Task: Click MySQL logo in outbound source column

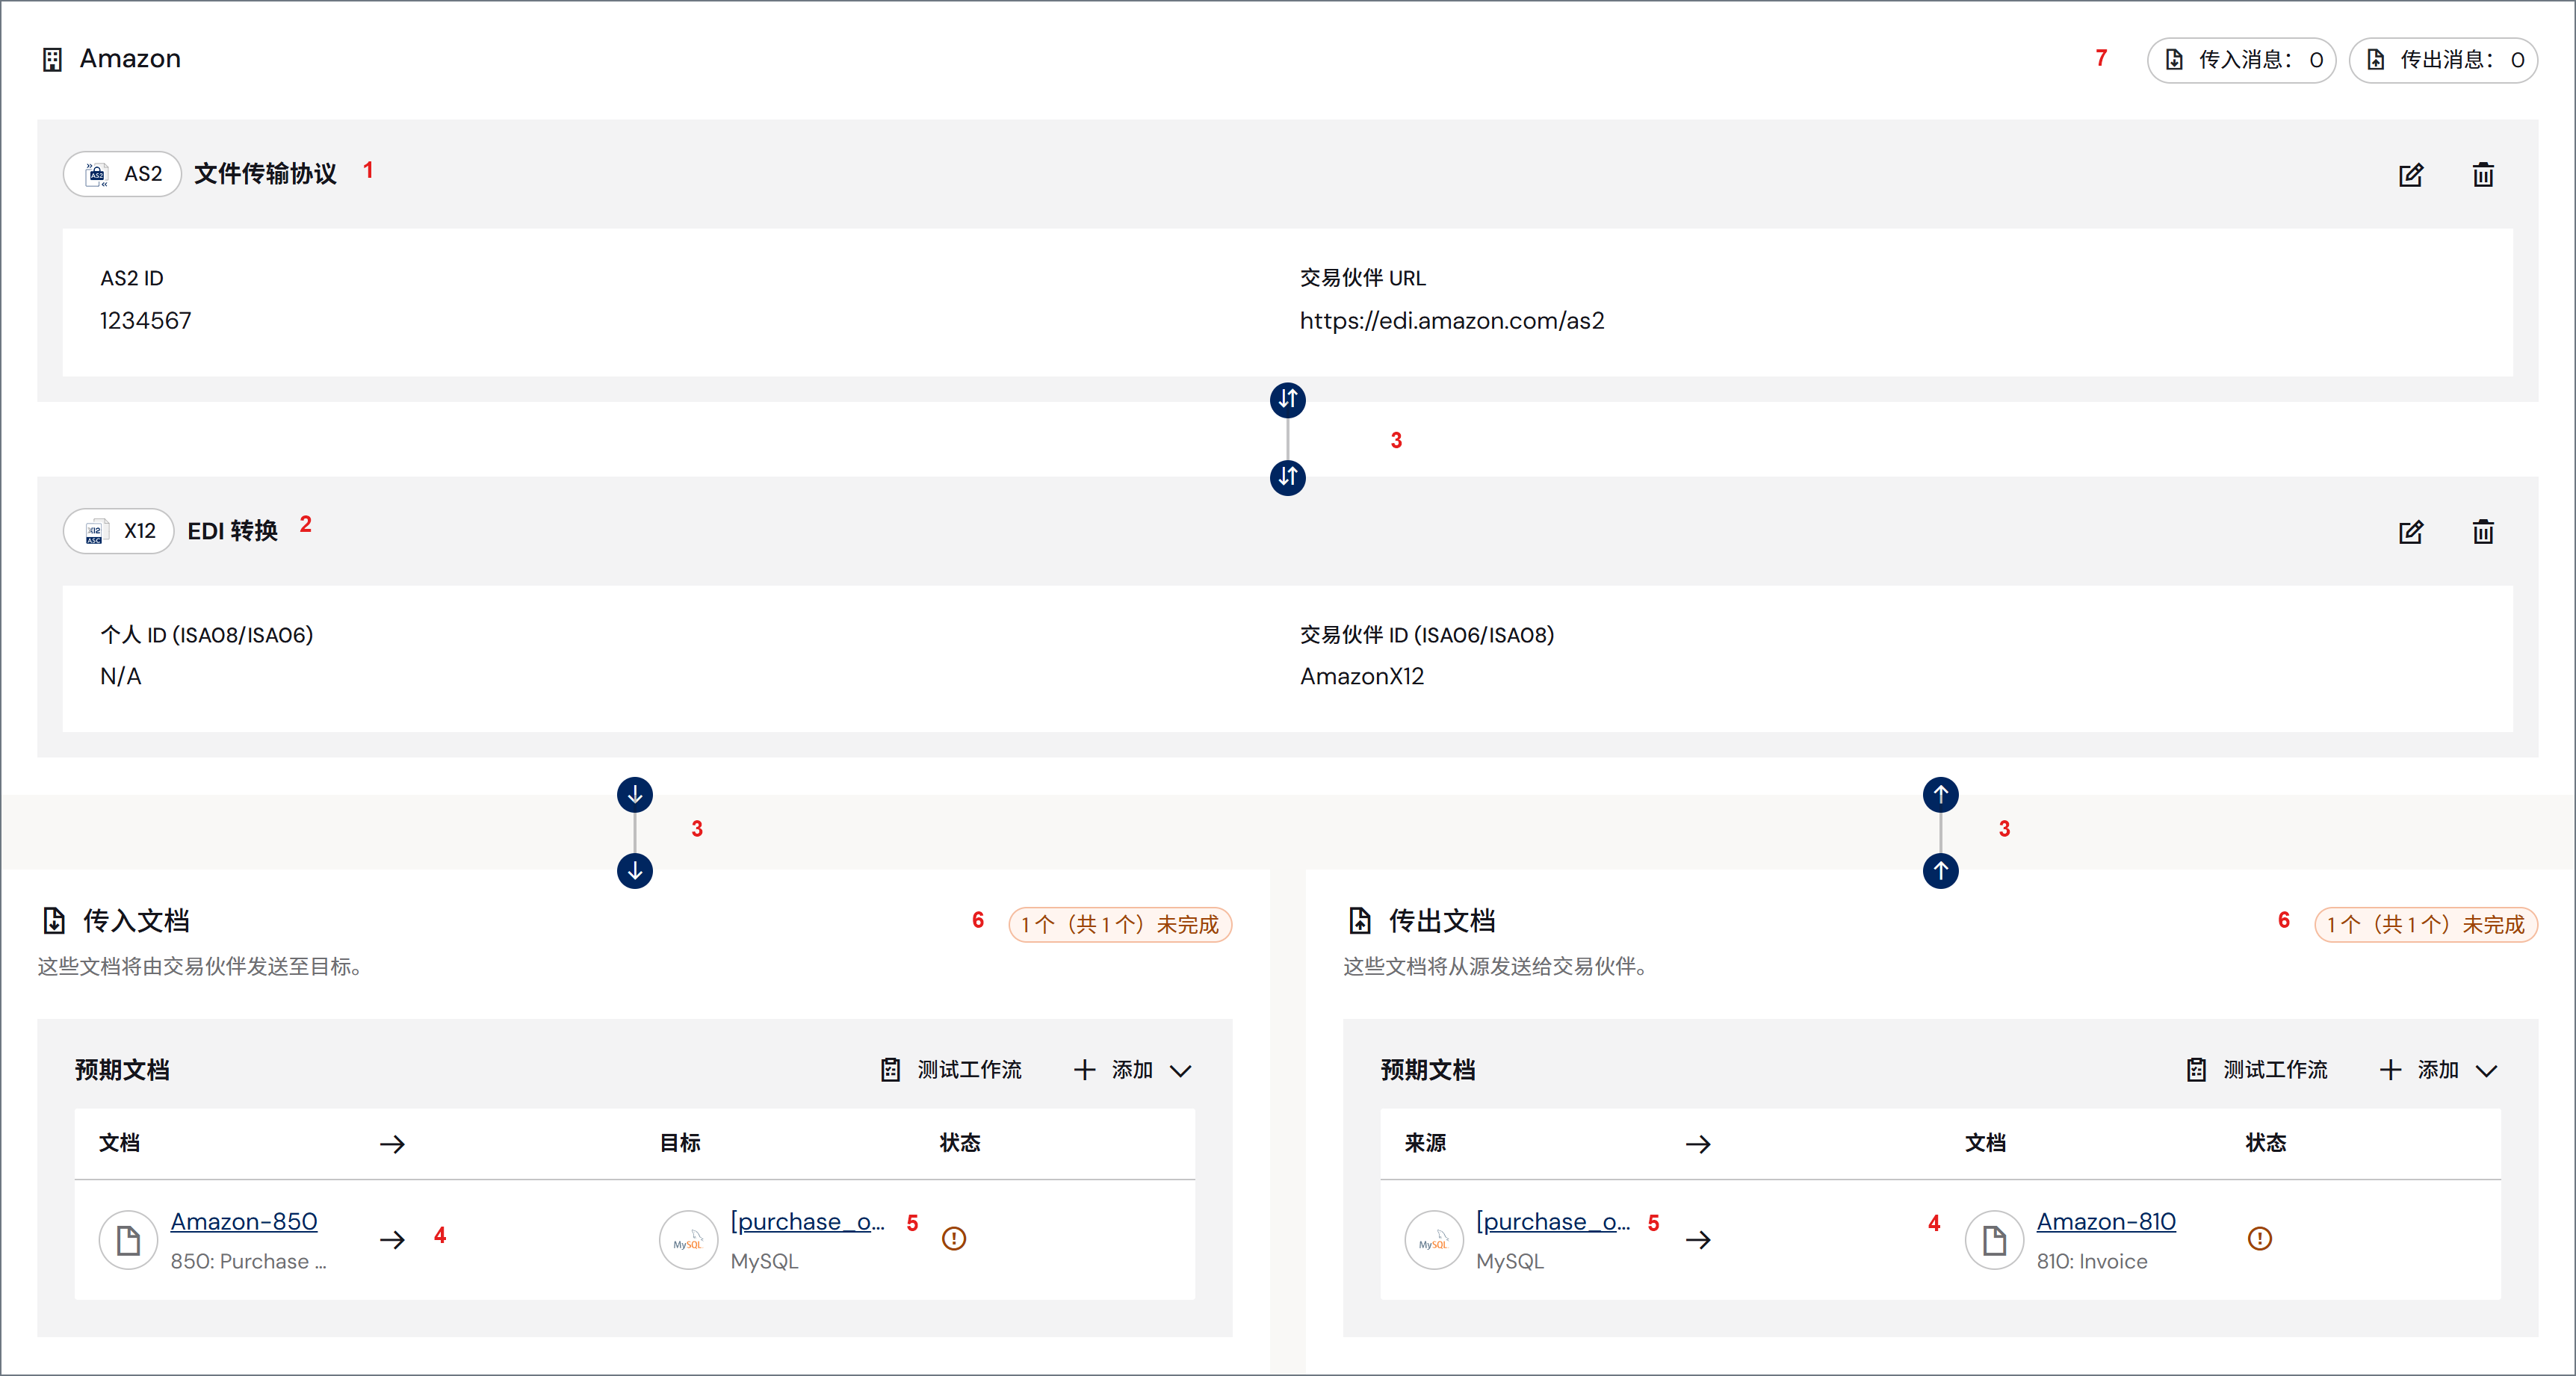Action: [1434, 1240]
